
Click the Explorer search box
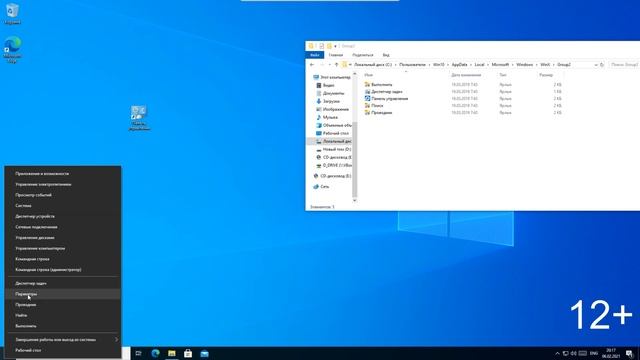(x=624, y=65)
